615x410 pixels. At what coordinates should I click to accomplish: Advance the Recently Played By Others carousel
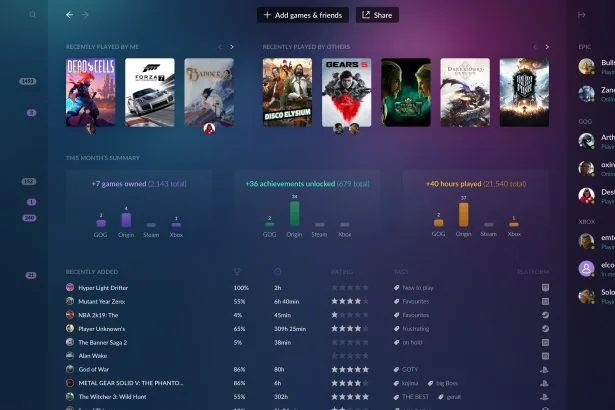pos(547,47)
